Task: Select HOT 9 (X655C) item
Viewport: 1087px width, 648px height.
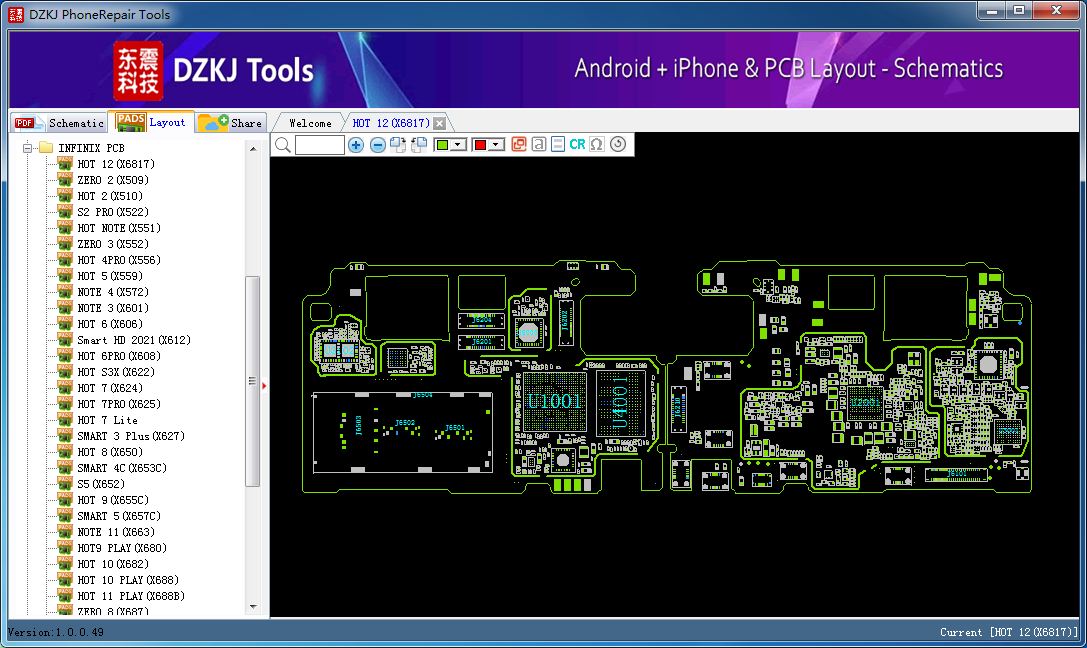Action: coord(112,500)
